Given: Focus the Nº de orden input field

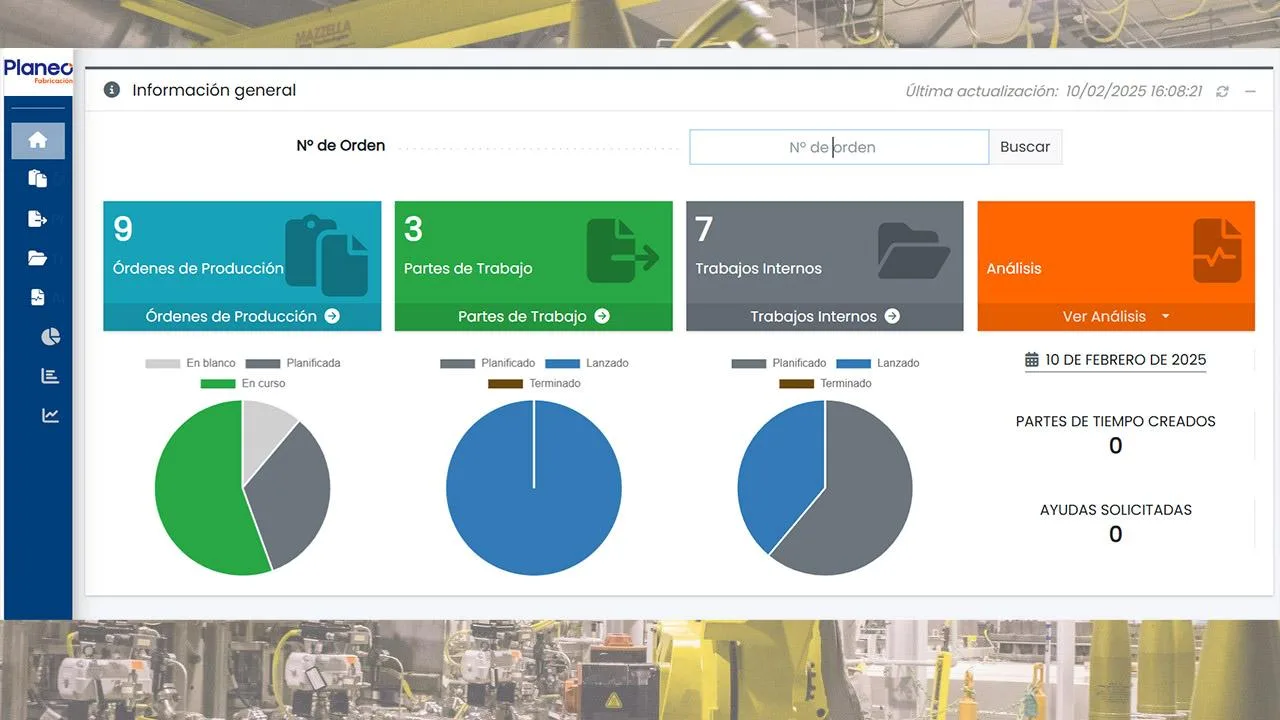Looking at the screenshot, I should [839, 147].
